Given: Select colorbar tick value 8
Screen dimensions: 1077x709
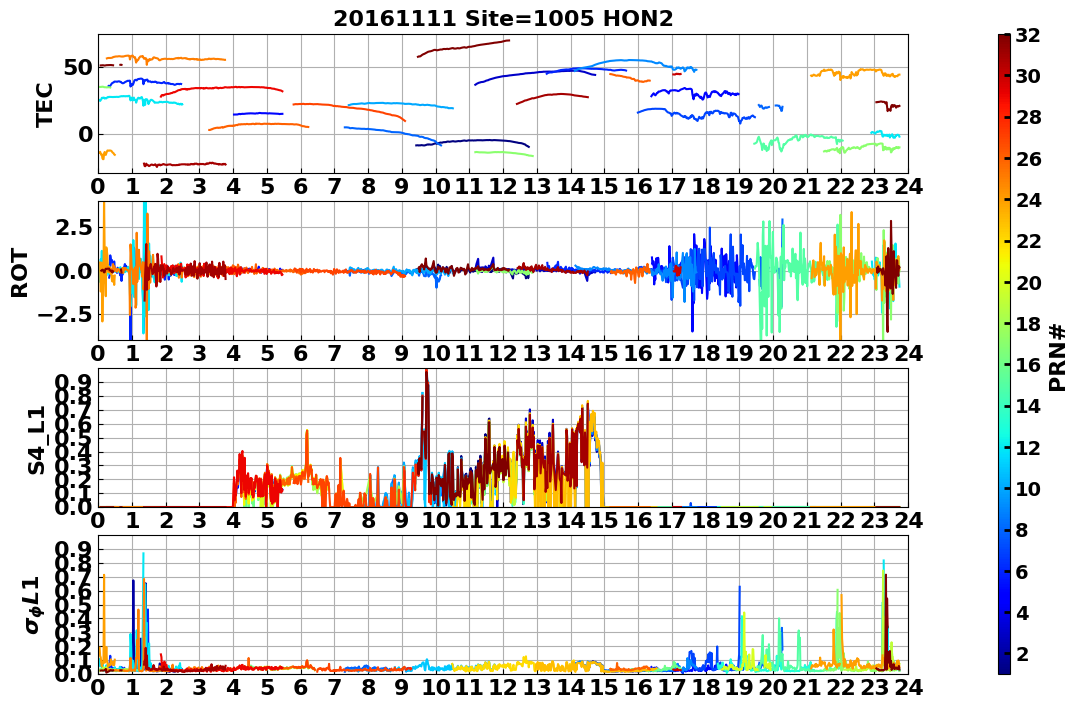Looking at the screenshot, I should pos(1022,530).
